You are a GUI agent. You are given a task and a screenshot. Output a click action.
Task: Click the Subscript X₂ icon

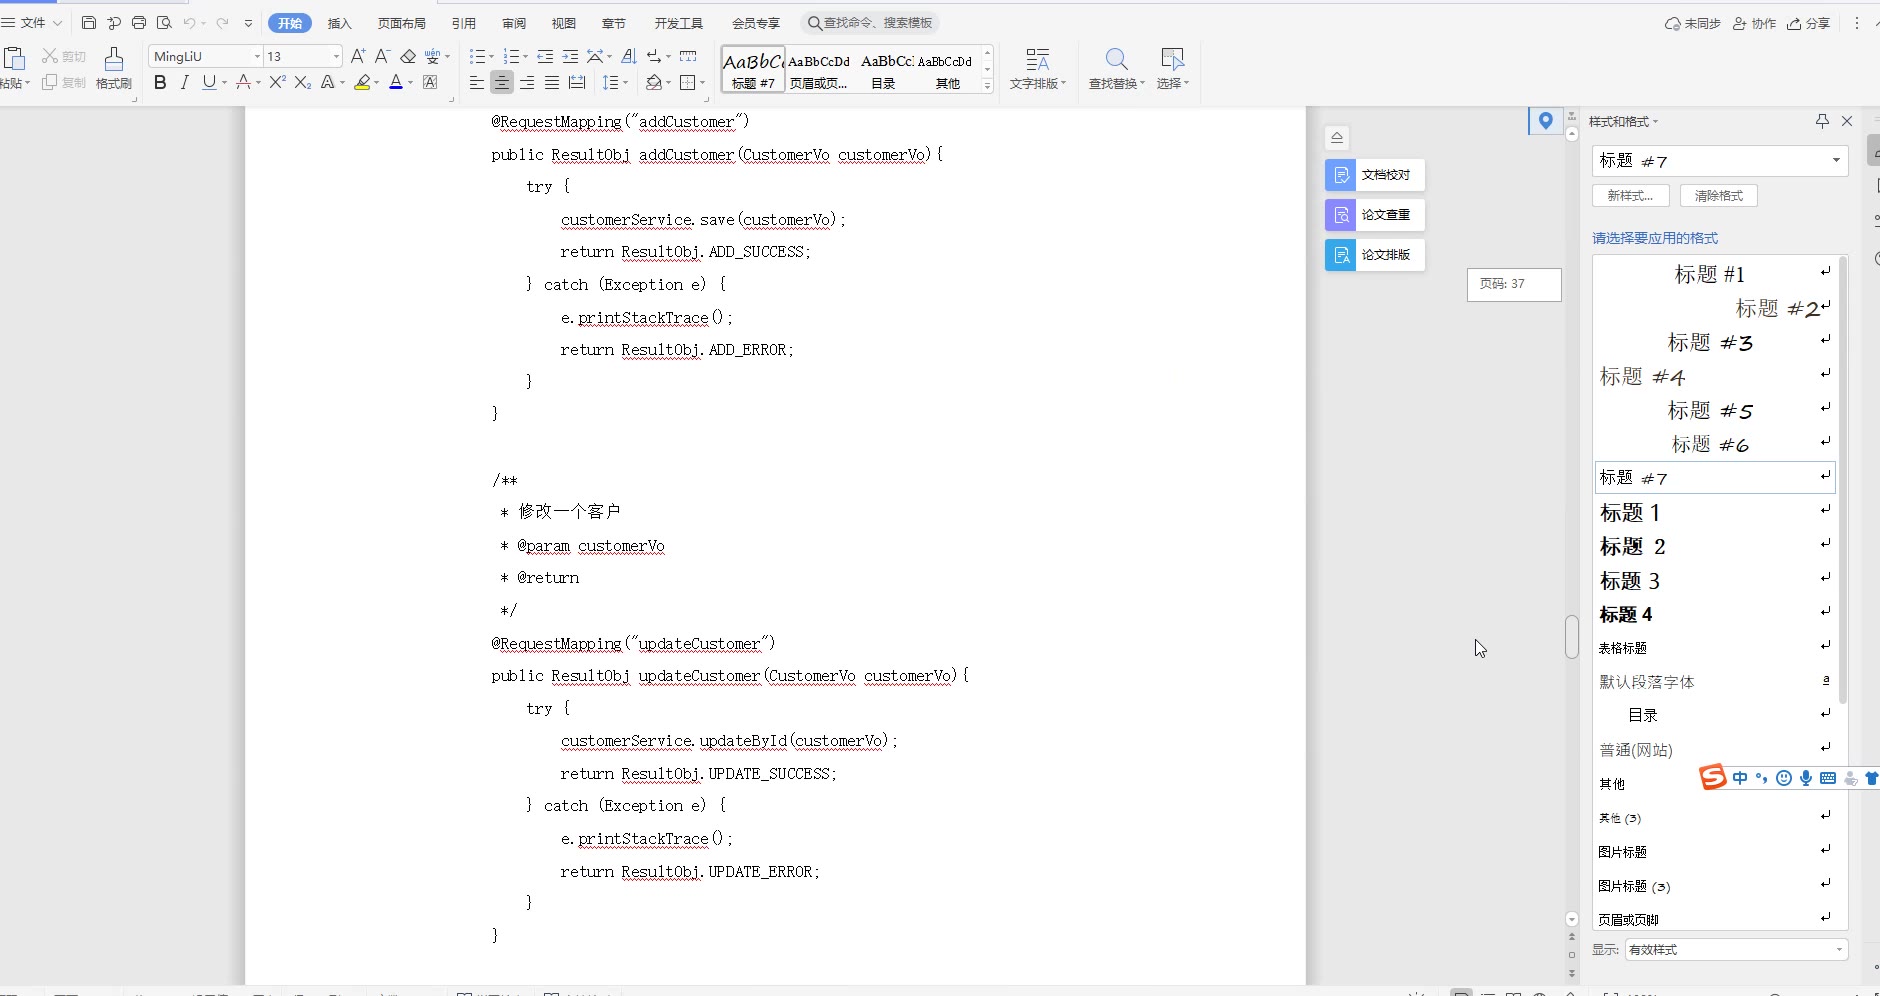(x=302, y=82)
